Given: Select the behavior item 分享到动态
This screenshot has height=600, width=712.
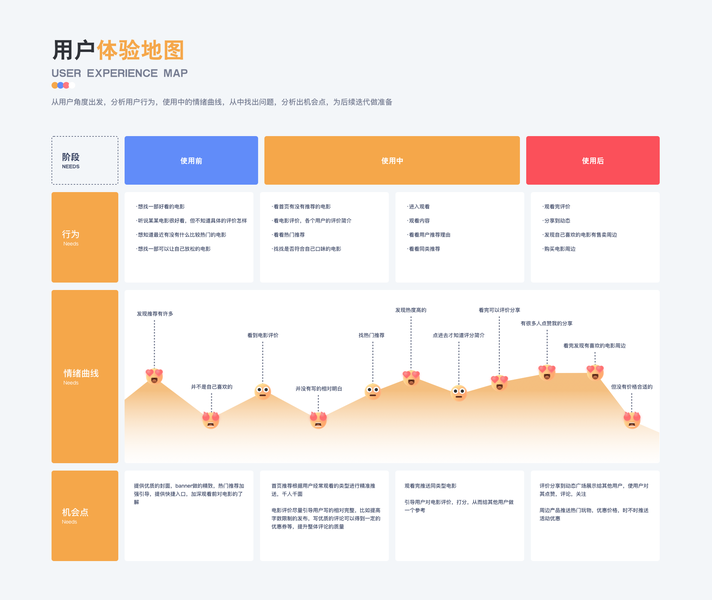Looking at the screenshot, I should (x=556, y=221).
